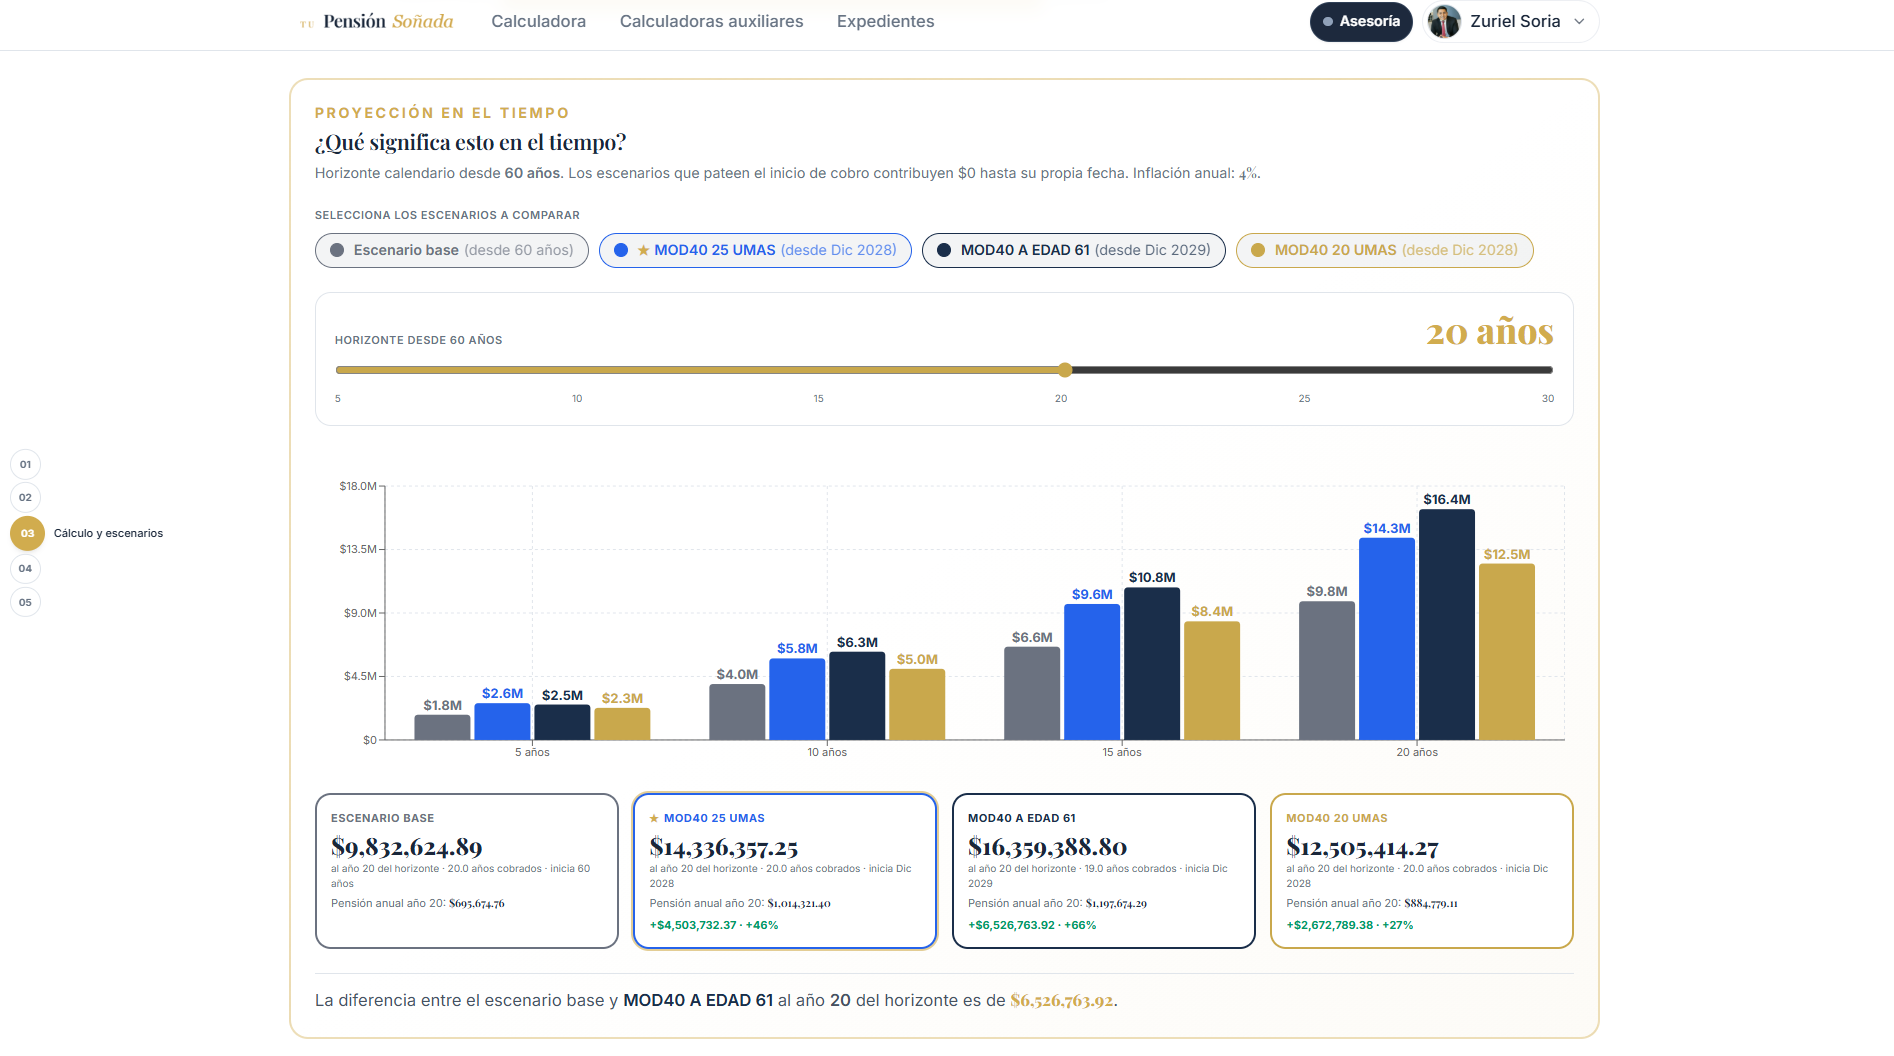Toggle MOD40 20 UMAS scenario chip
Viewport: 1894px width, 1056px height.
pyautogui.click(x=1384, y=250)
